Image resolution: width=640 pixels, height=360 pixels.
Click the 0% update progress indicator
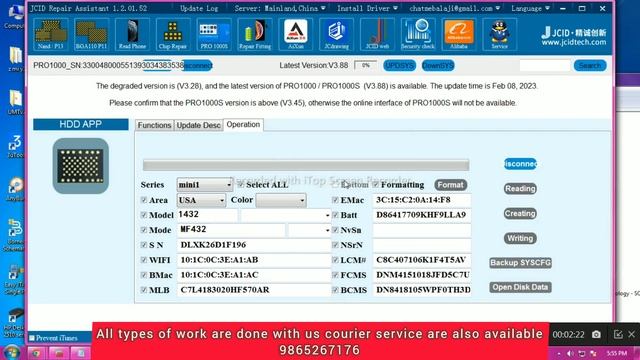tap(365, 65)
